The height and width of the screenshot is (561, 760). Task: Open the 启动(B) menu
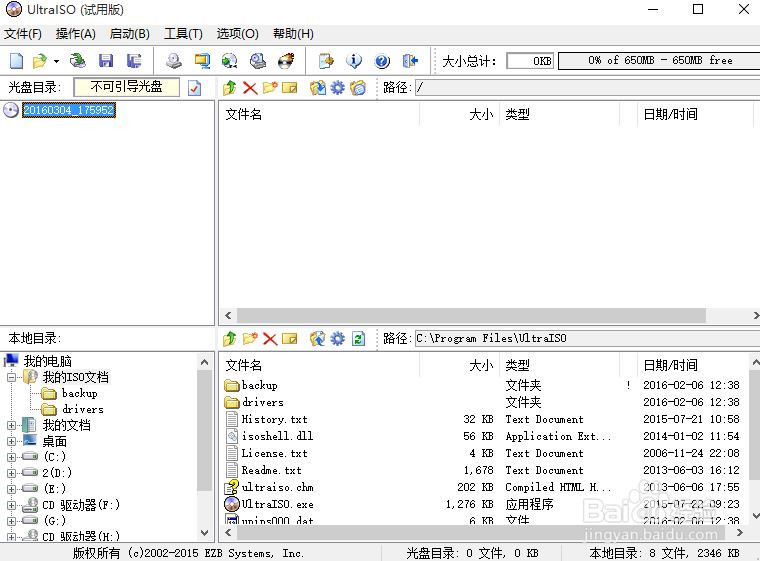129,34
